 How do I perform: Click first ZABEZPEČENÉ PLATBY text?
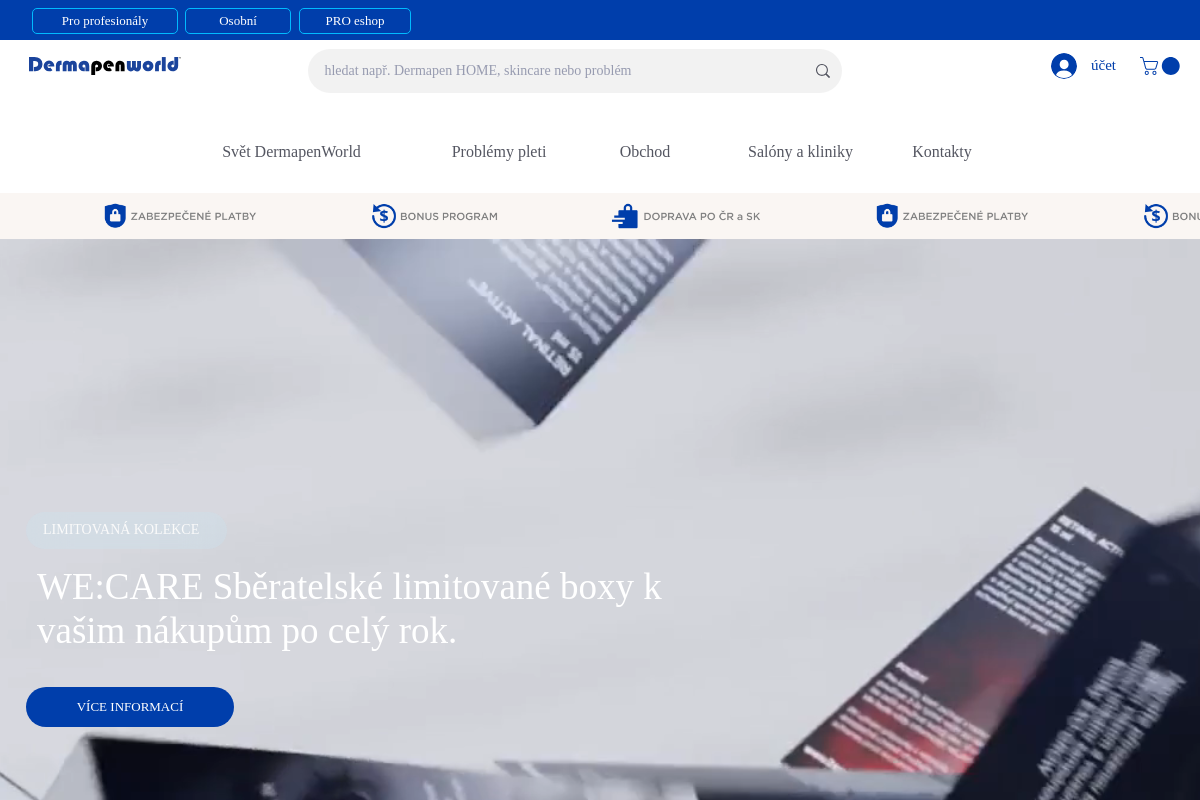click(193, 216)
